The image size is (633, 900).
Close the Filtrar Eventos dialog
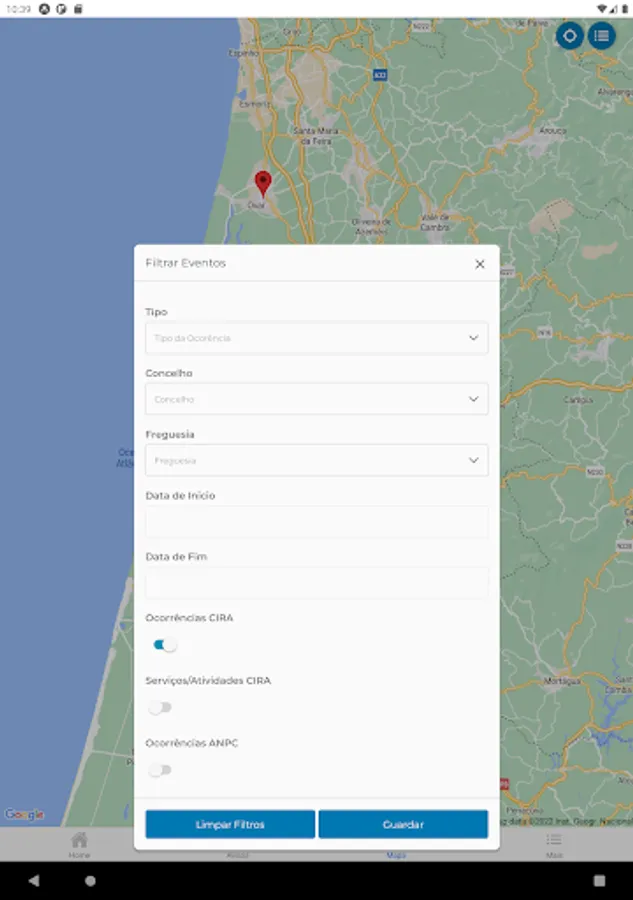(x=480, y=264)
